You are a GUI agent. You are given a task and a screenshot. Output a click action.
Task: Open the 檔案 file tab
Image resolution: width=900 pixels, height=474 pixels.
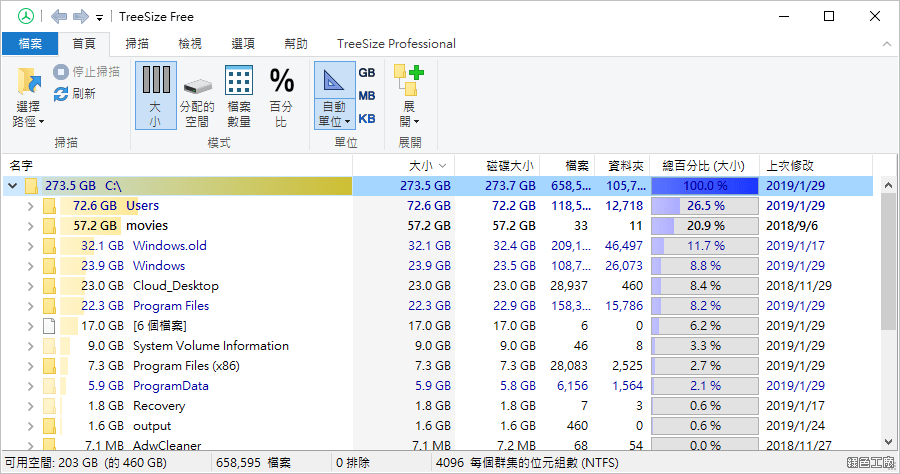[x=30, y=44]
